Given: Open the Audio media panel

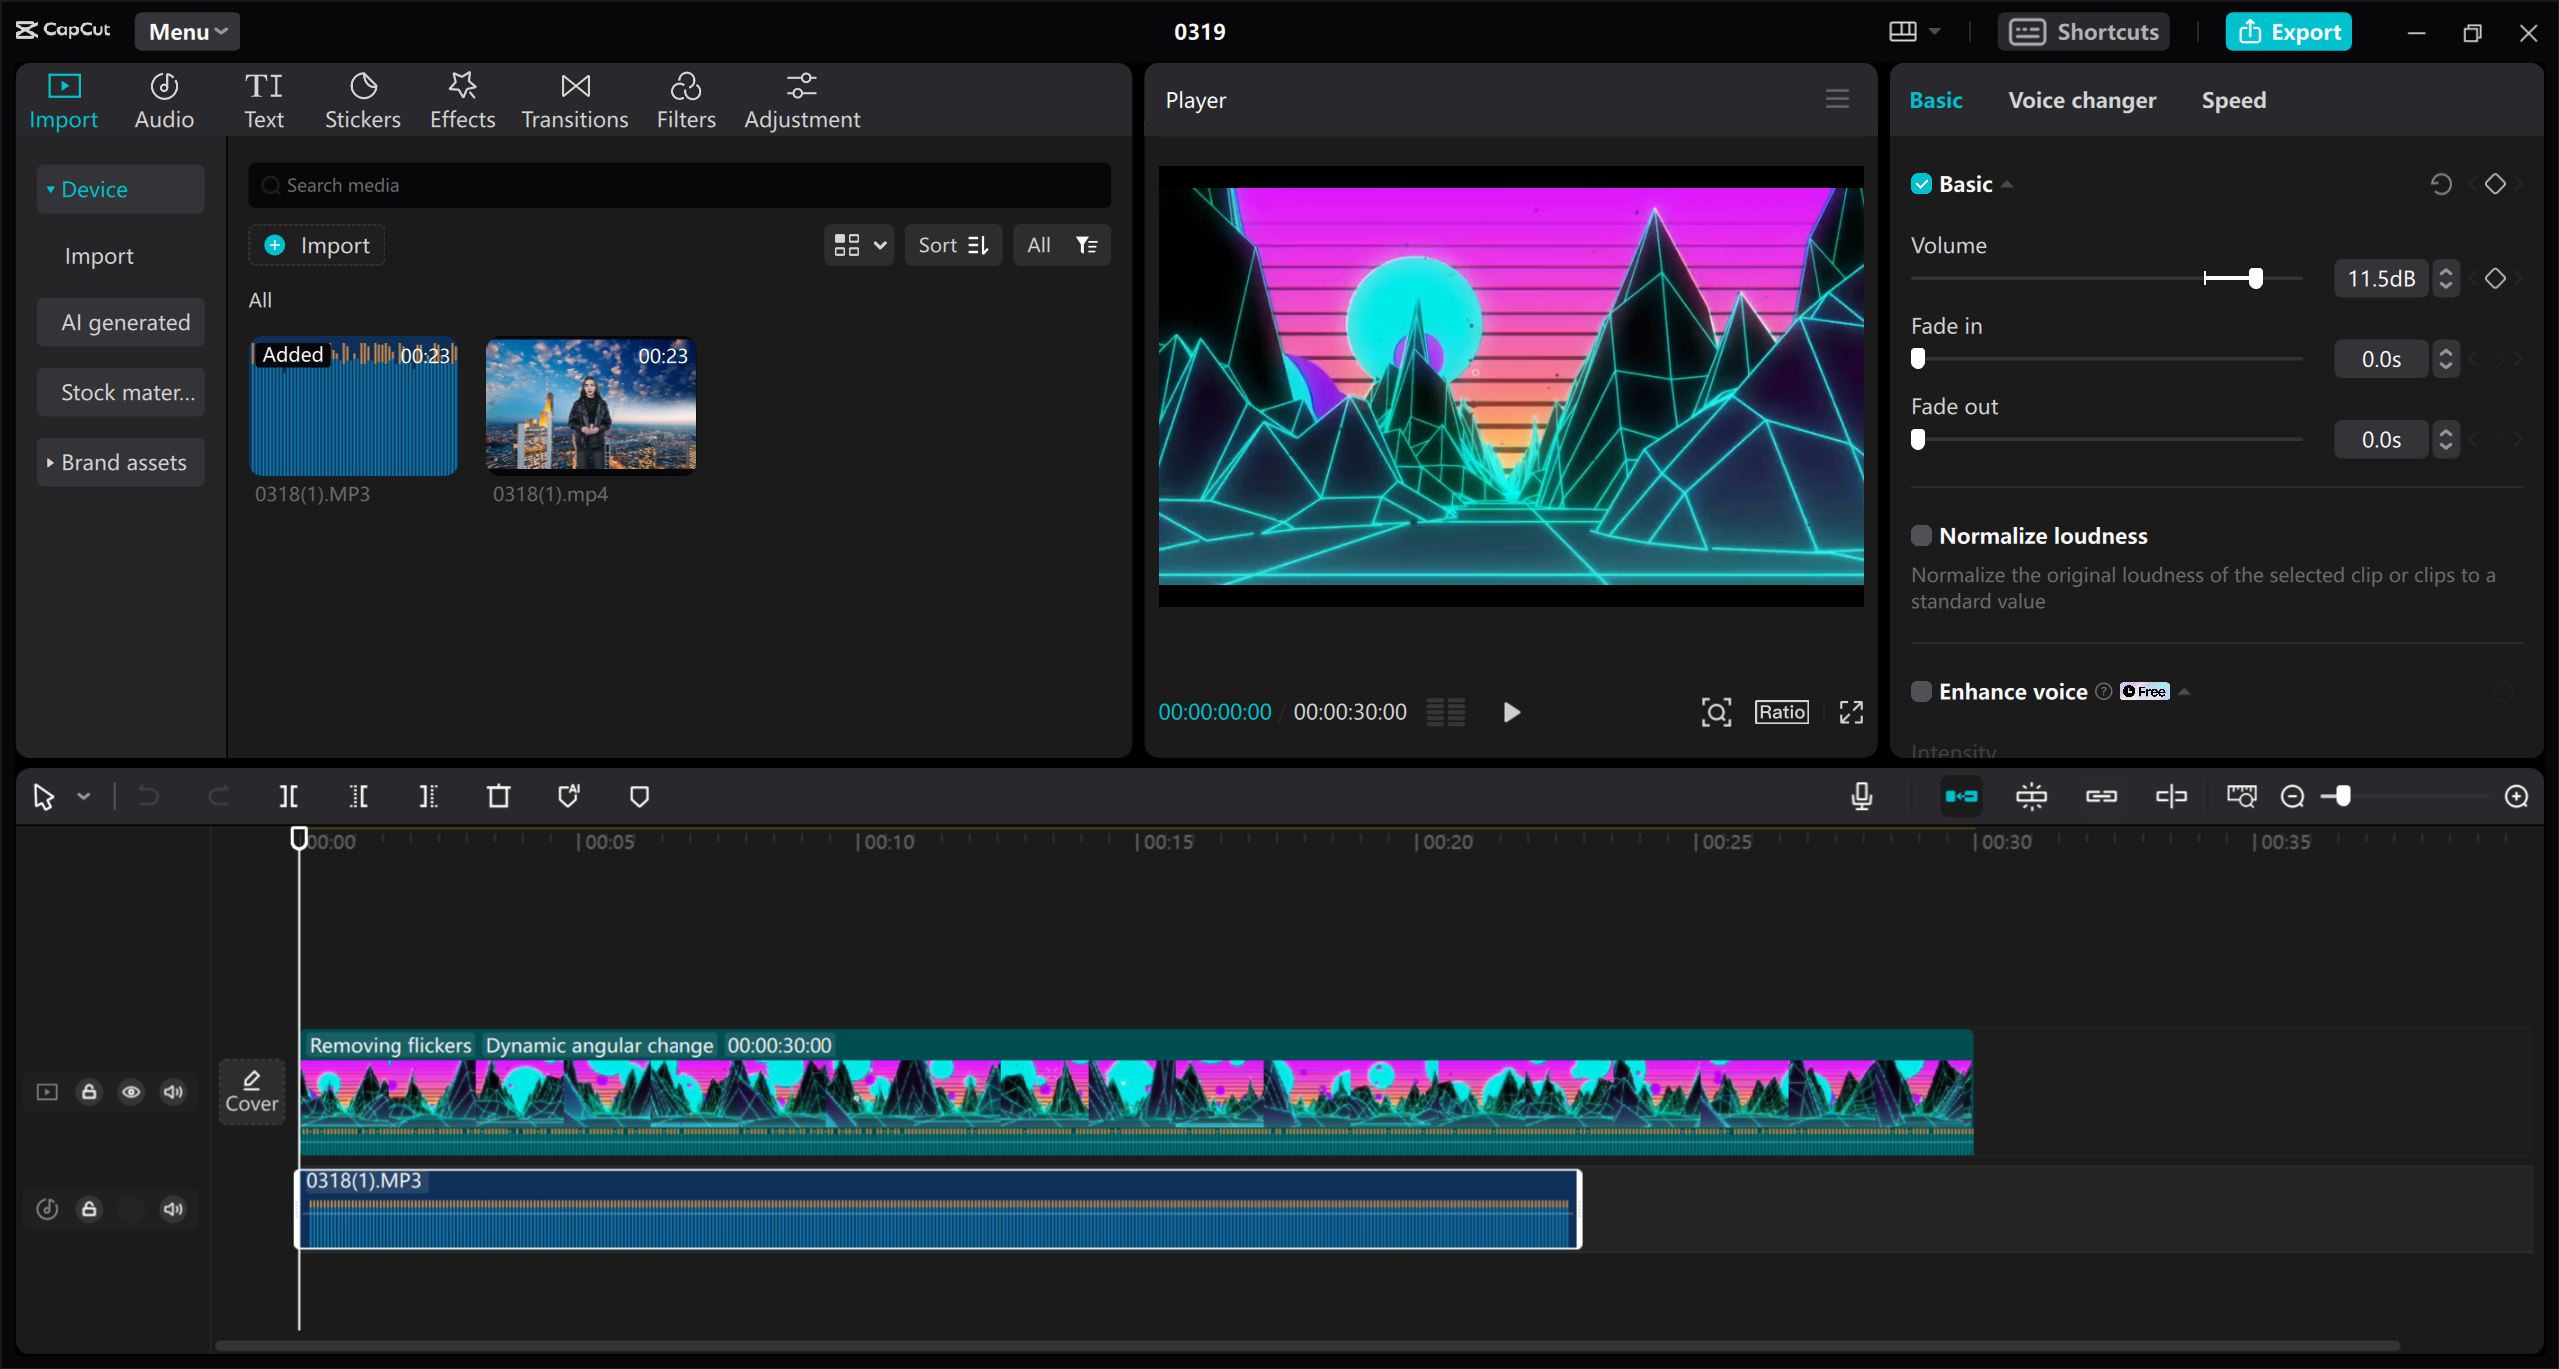Looking at the screenshot, I should (164, 100).
